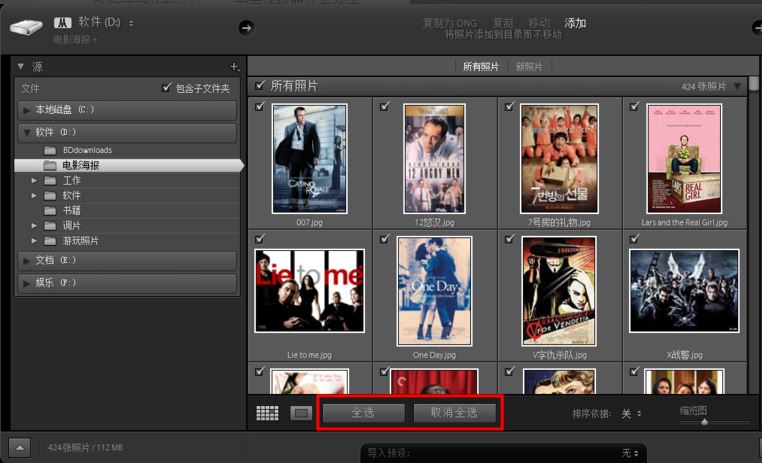Choose the 复制为 DNG import mode

450,23
